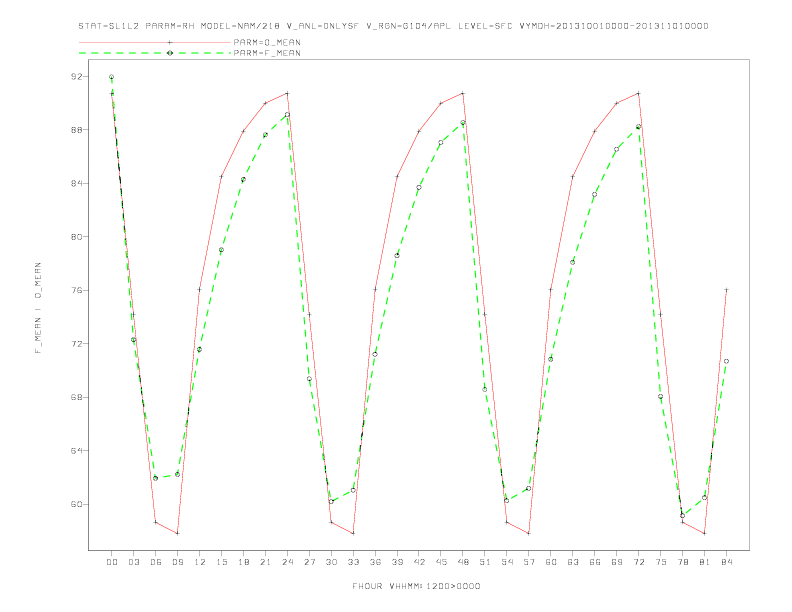792x612 pixels.
Task: Select the O_MEAN plus marker at hour 72
Action: pyautogui.click(x=638, y=93)
